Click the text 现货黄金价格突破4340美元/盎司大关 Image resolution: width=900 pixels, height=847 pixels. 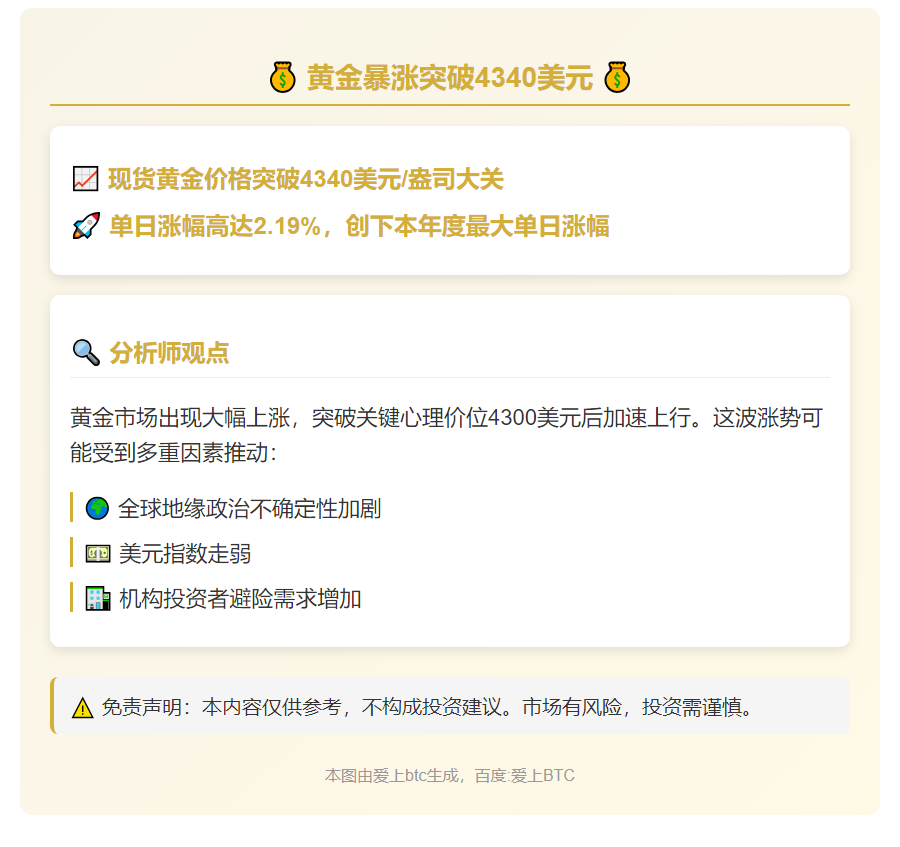tap(306, 180)
